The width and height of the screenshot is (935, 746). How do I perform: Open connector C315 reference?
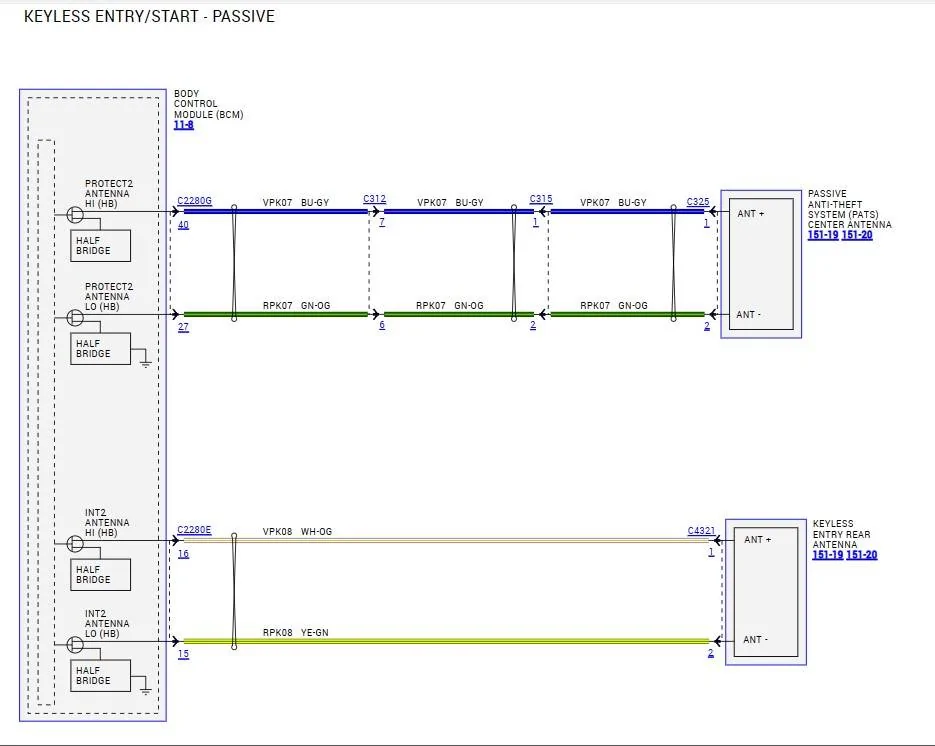click(541, 199)
